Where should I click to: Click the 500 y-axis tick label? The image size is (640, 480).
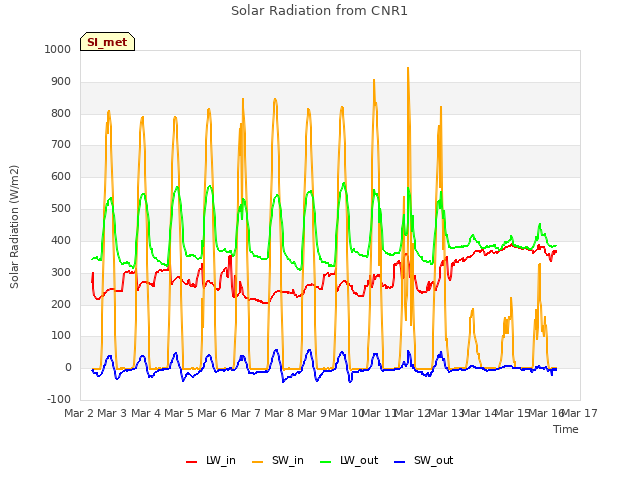point(61,209)
